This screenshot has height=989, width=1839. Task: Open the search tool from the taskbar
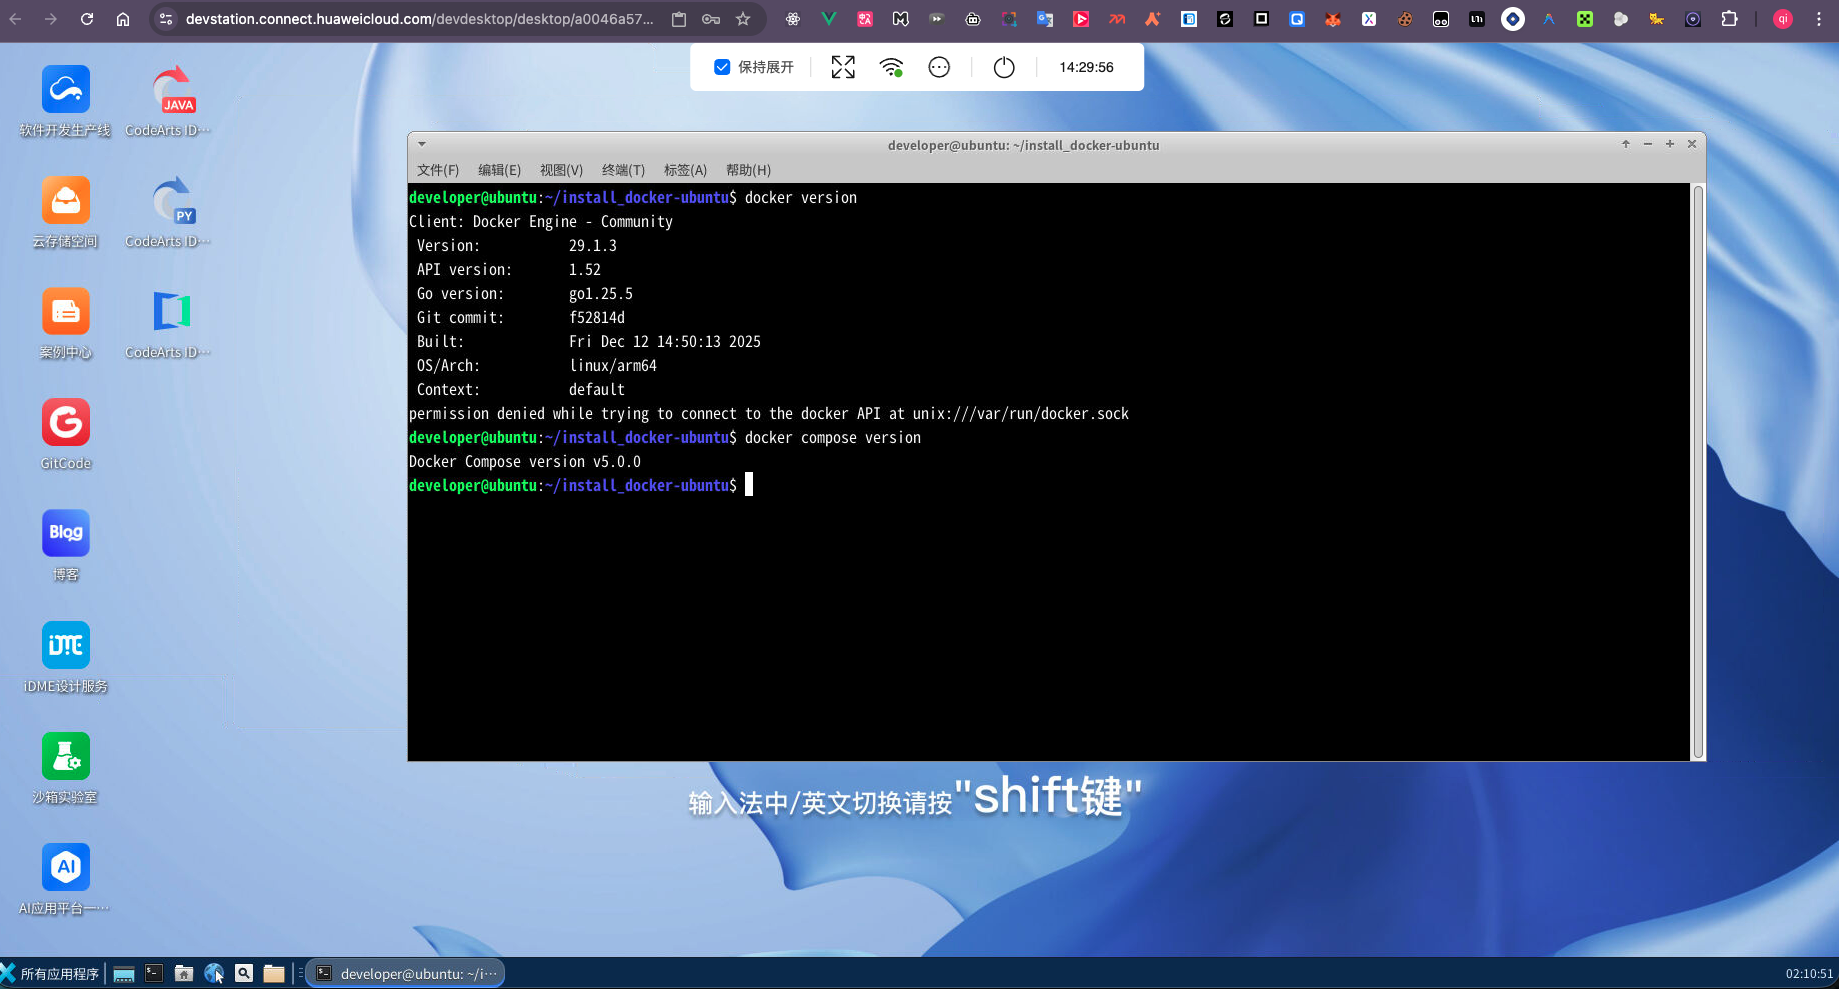244,973
